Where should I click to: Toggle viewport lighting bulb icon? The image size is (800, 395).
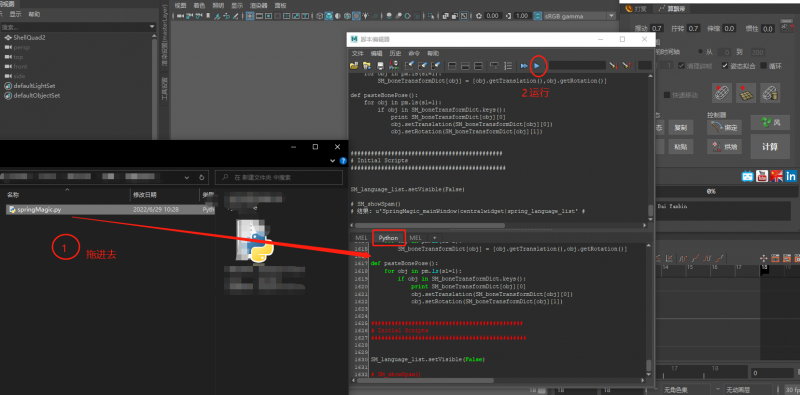click(x=366, y=16)
